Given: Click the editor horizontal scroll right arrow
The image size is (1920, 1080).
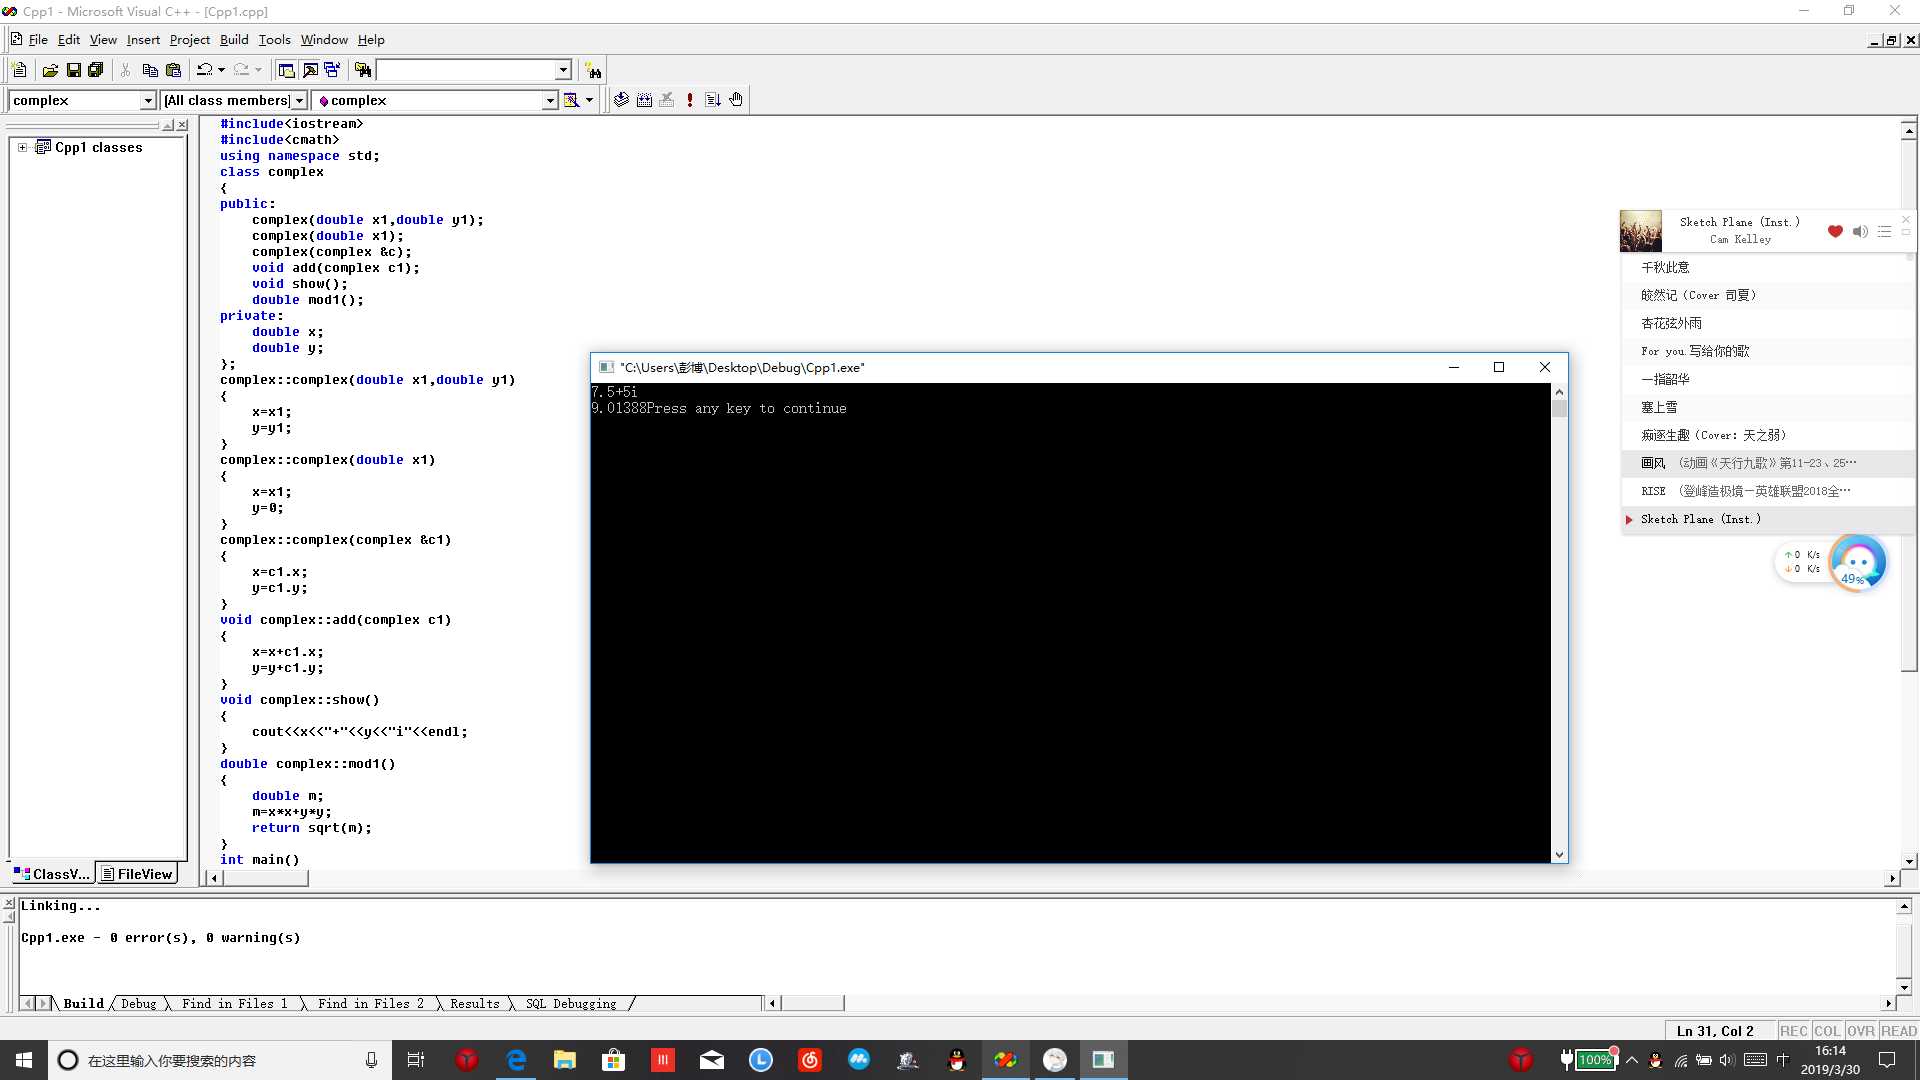Looking at the screenshot, I should coord(1892,878).
